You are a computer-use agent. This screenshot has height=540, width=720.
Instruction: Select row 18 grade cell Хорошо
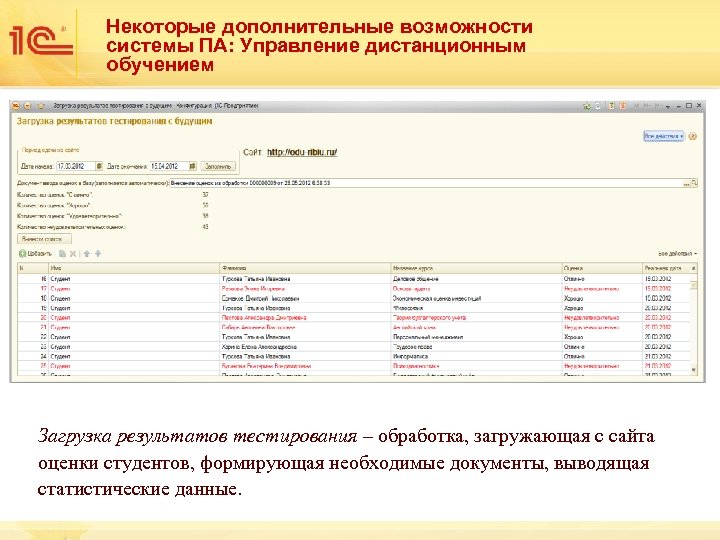pyautogui.click(x=602, y=298)
